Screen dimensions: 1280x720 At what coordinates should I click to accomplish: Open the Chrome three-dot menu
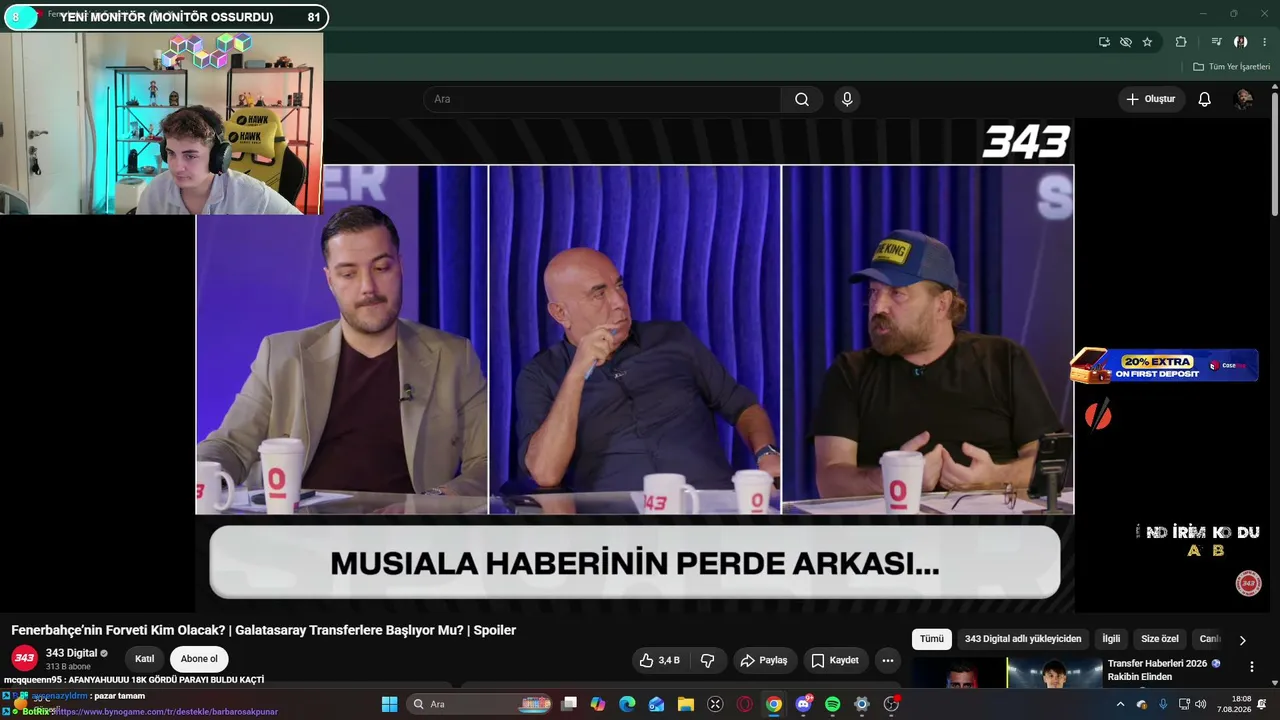click(1265, 42)
